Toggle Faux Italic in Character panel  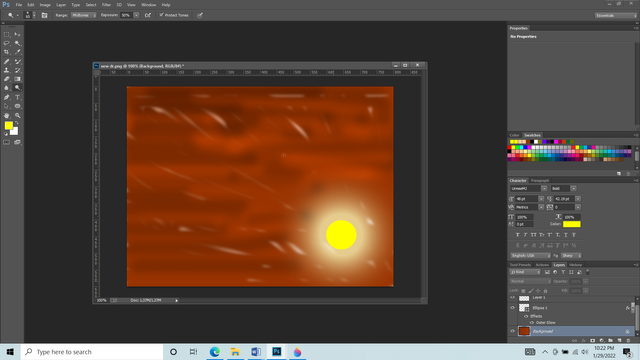pyautogui.click(x=525, y=235)
